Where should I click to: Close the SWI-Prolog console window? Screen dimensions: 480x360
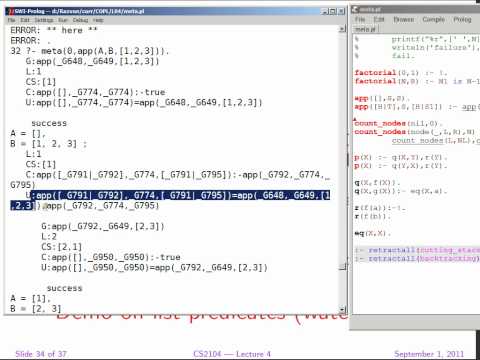pos(341,11)
